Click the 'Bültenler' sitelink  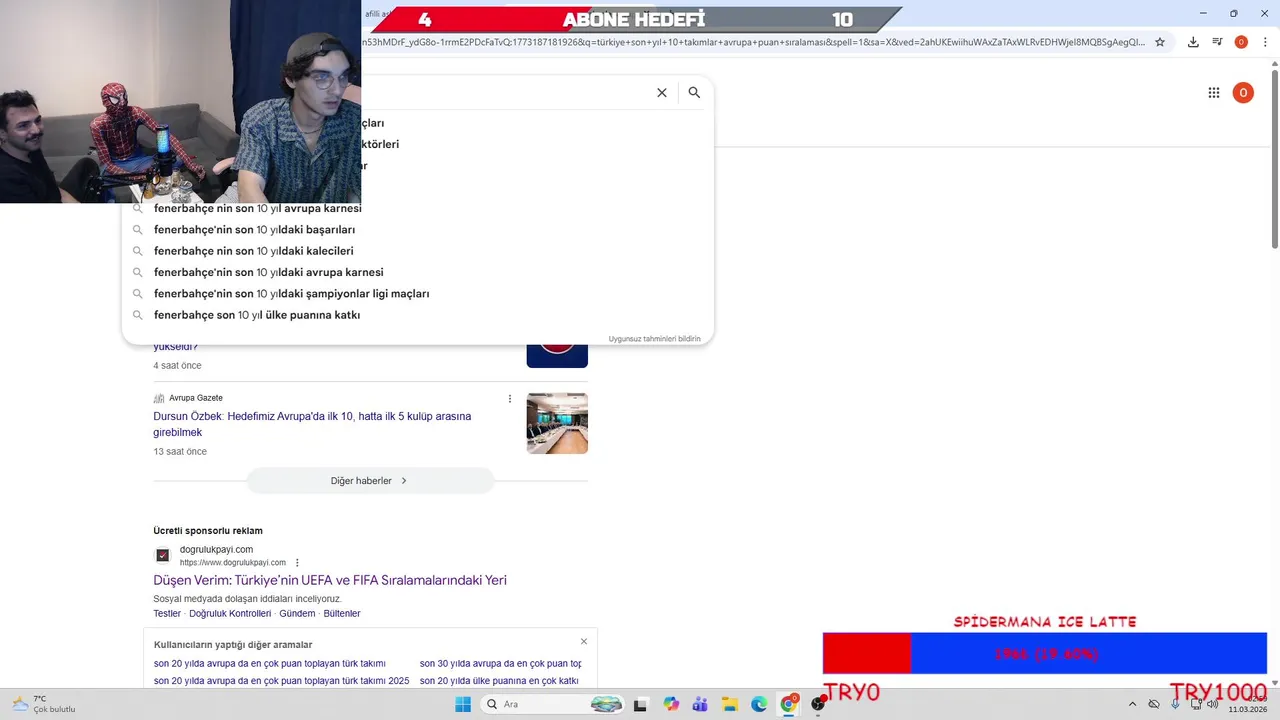342,613
